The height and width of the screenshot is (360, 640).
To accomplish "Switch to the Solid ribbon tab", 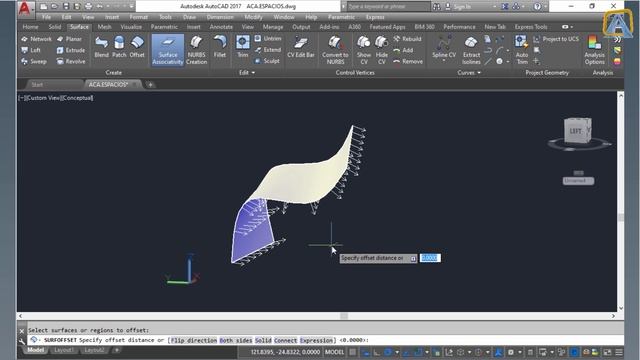I will click(x=54, y=27).
